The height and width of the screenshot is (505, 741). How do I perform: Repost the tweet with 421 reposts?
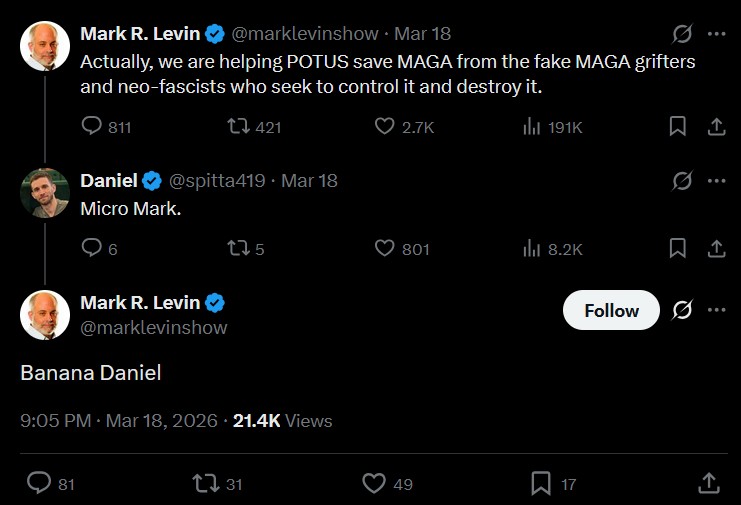239,126
